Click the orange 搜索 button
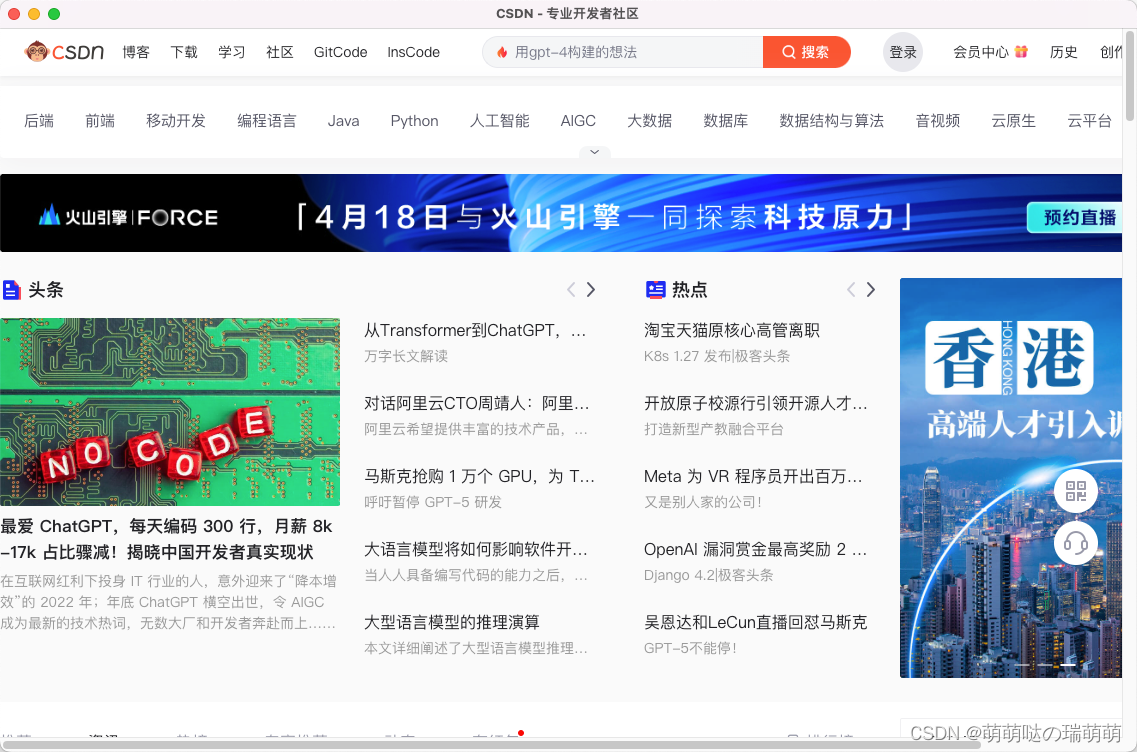 coord(806,52)
